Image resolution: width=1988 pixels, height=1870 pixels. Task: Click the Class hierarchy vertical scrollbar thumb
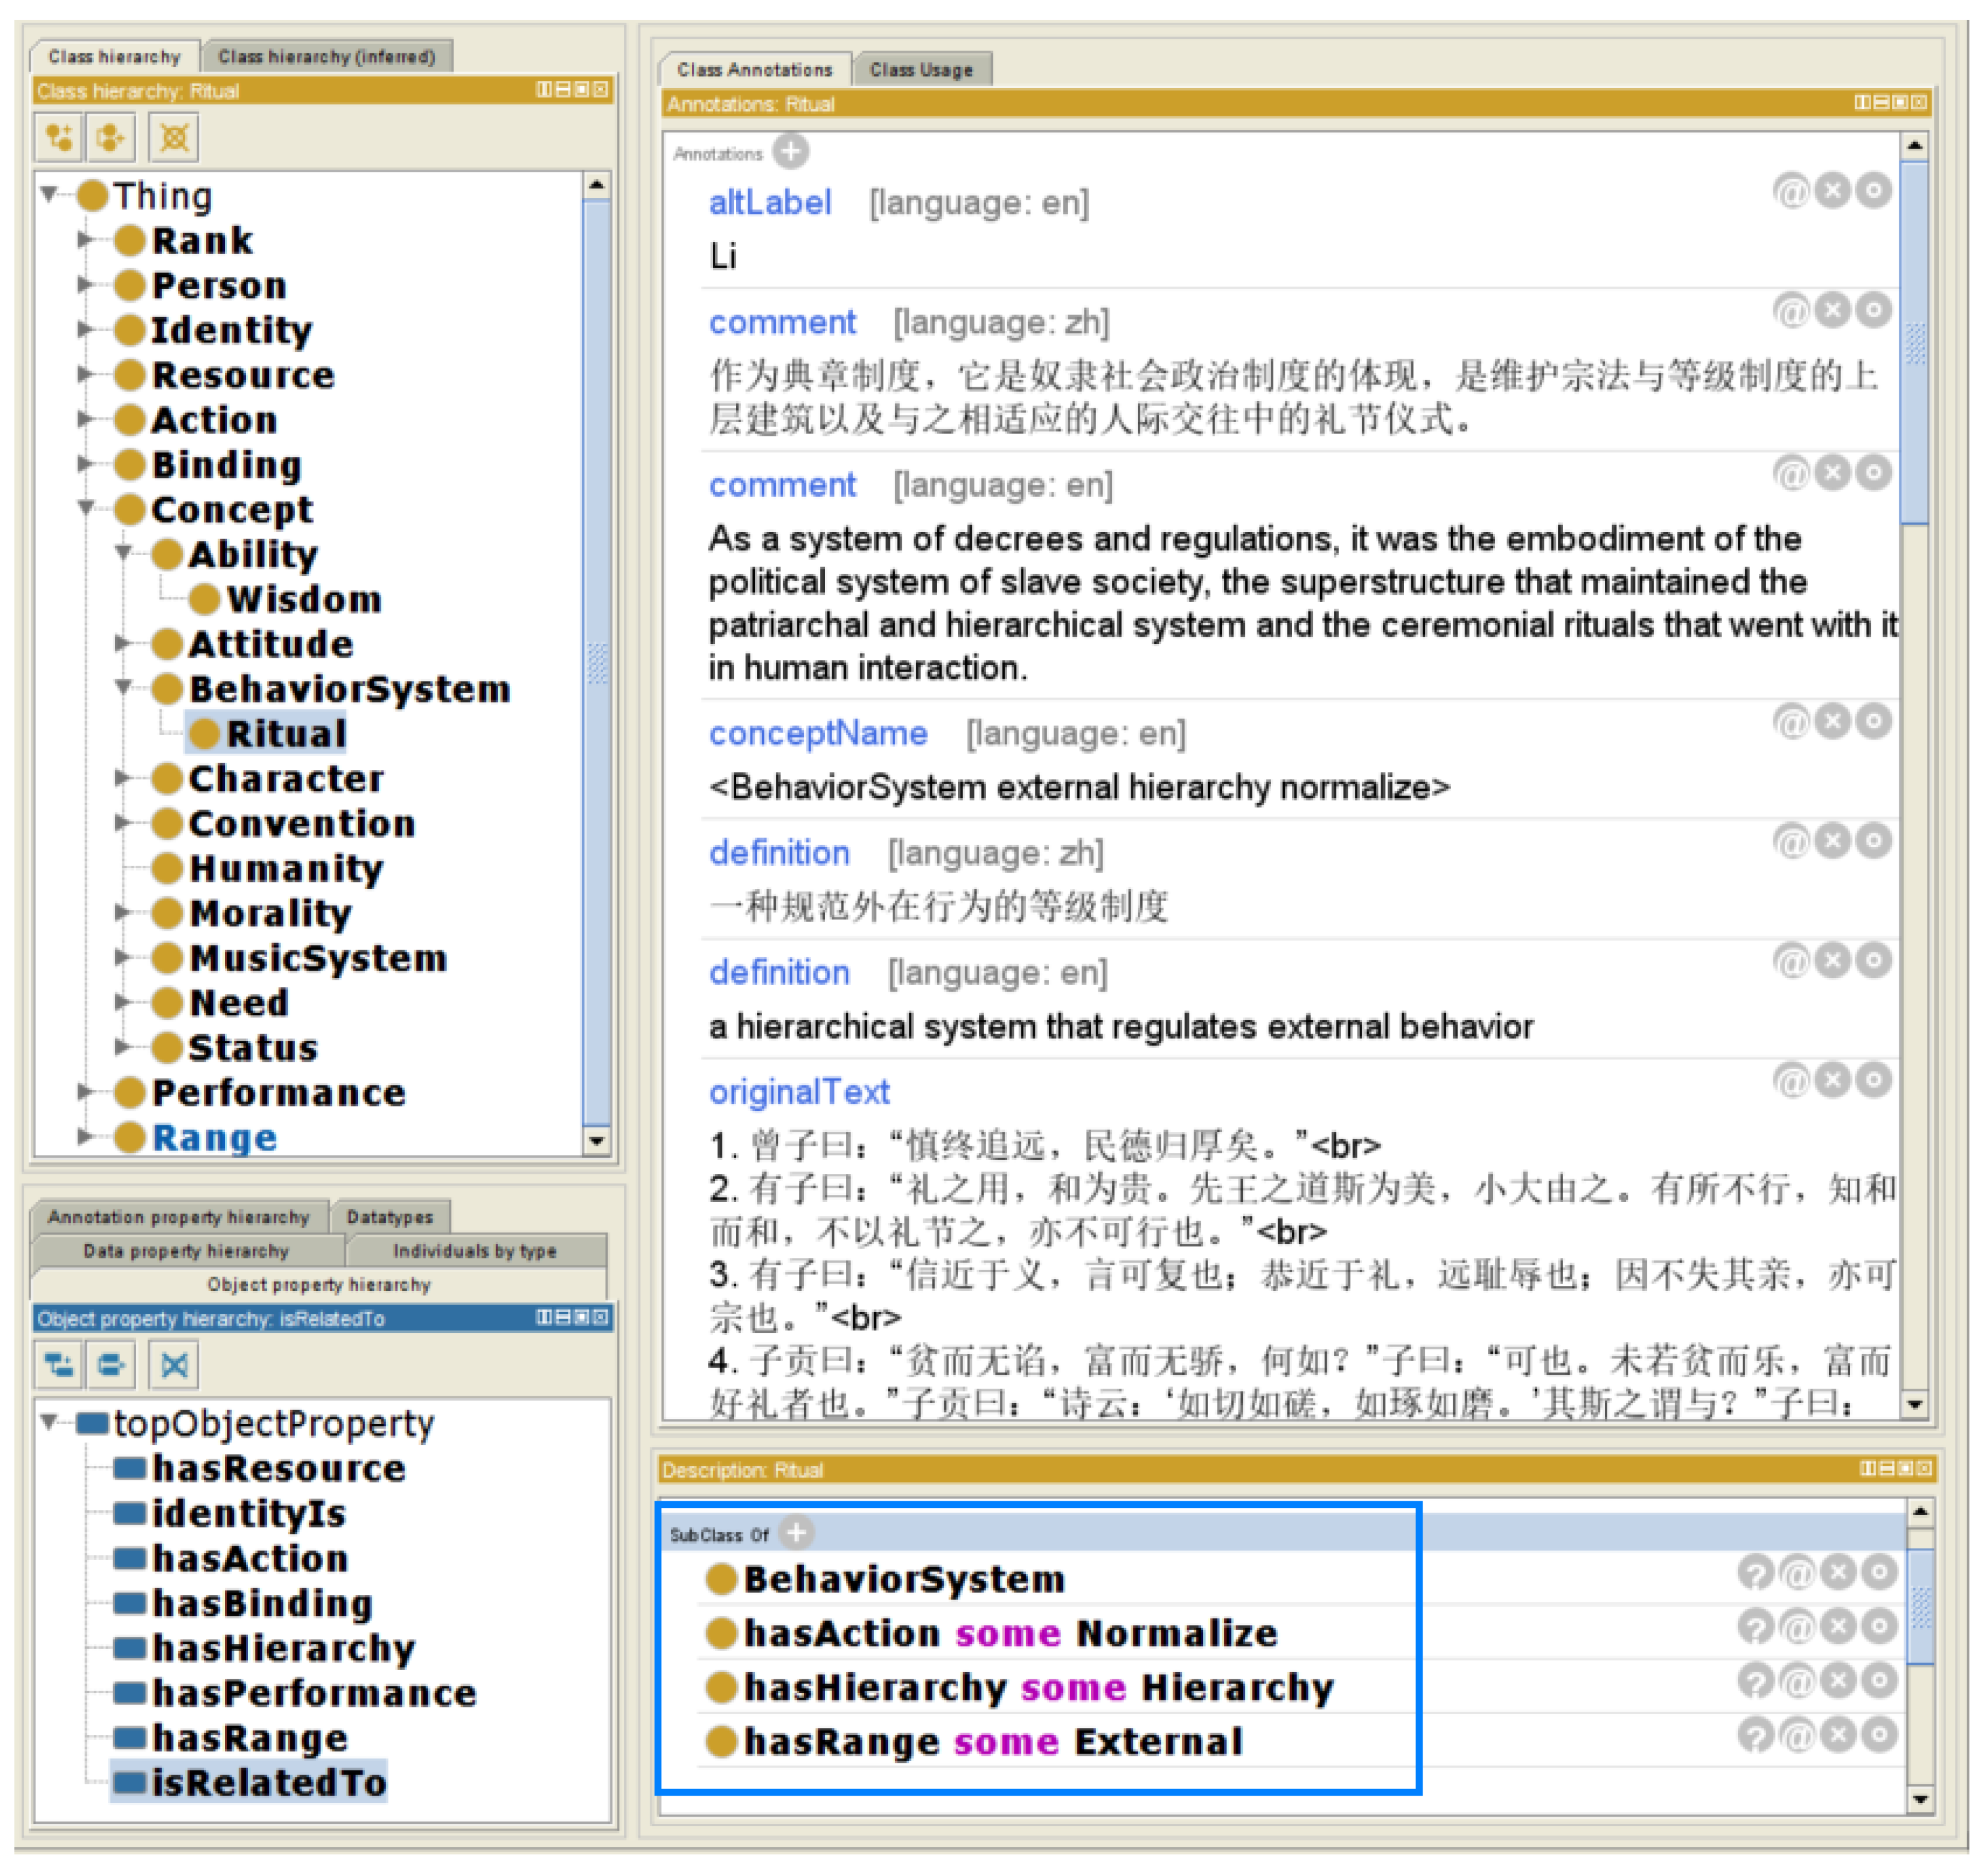[x=597, y=662]
